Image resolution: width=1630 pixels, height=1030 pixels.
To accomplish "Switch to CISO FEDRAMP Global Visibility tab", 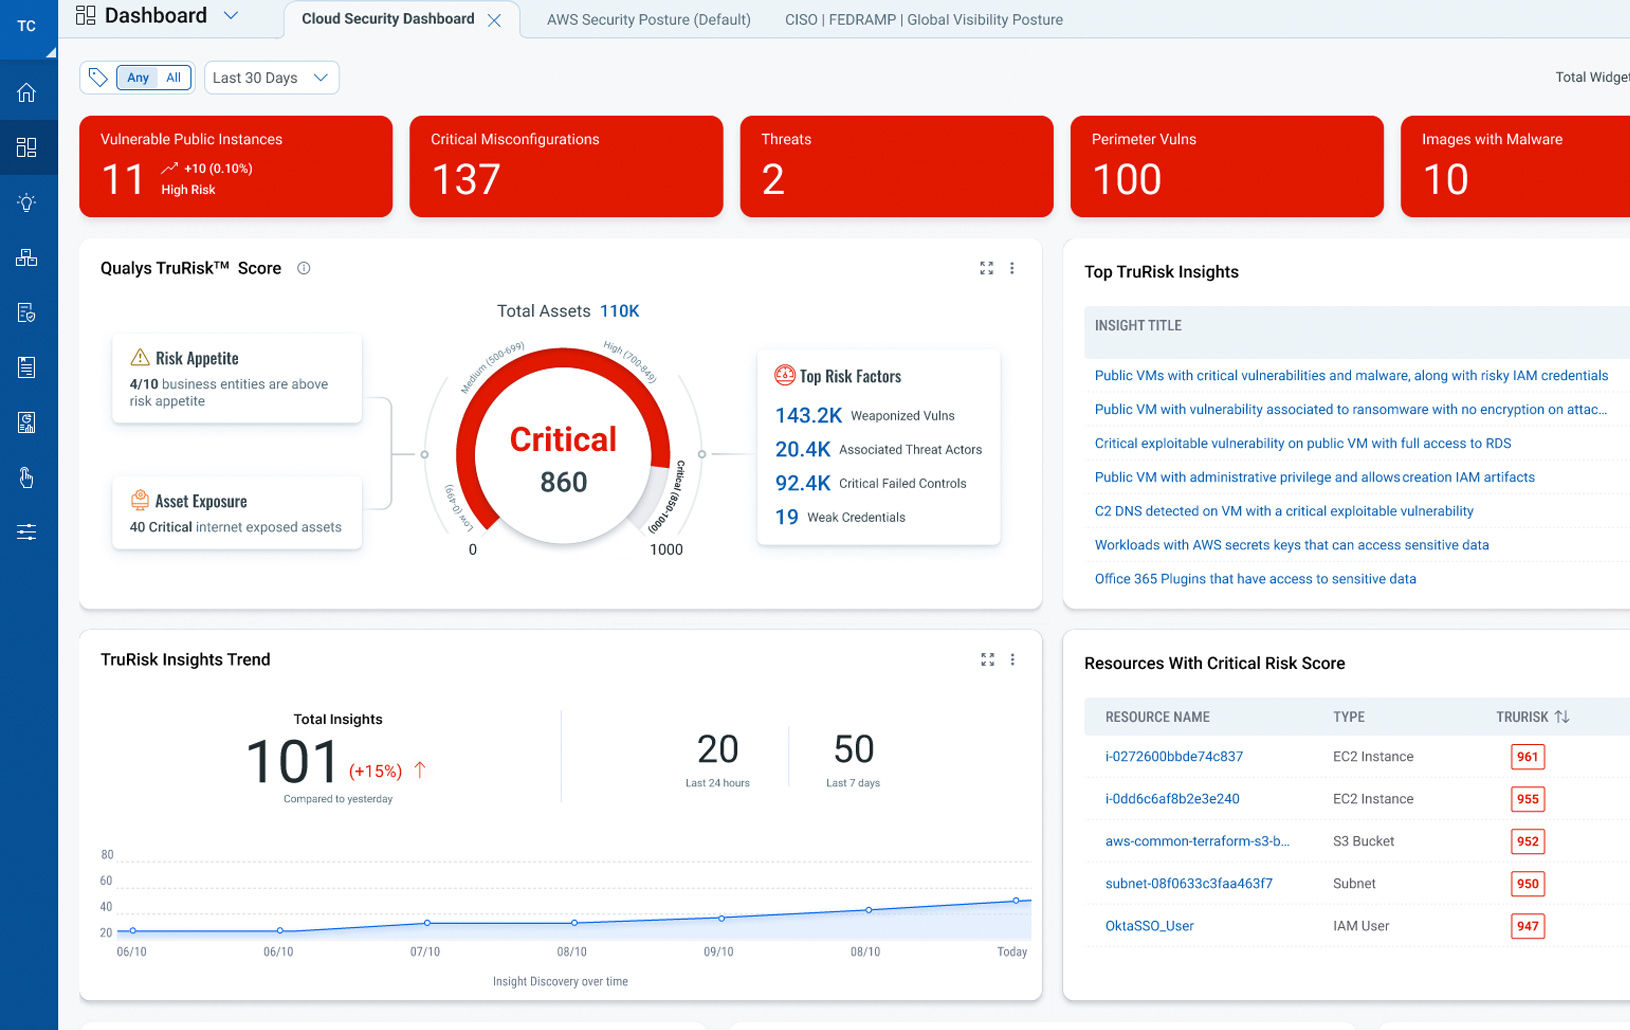I will [923, 20].
